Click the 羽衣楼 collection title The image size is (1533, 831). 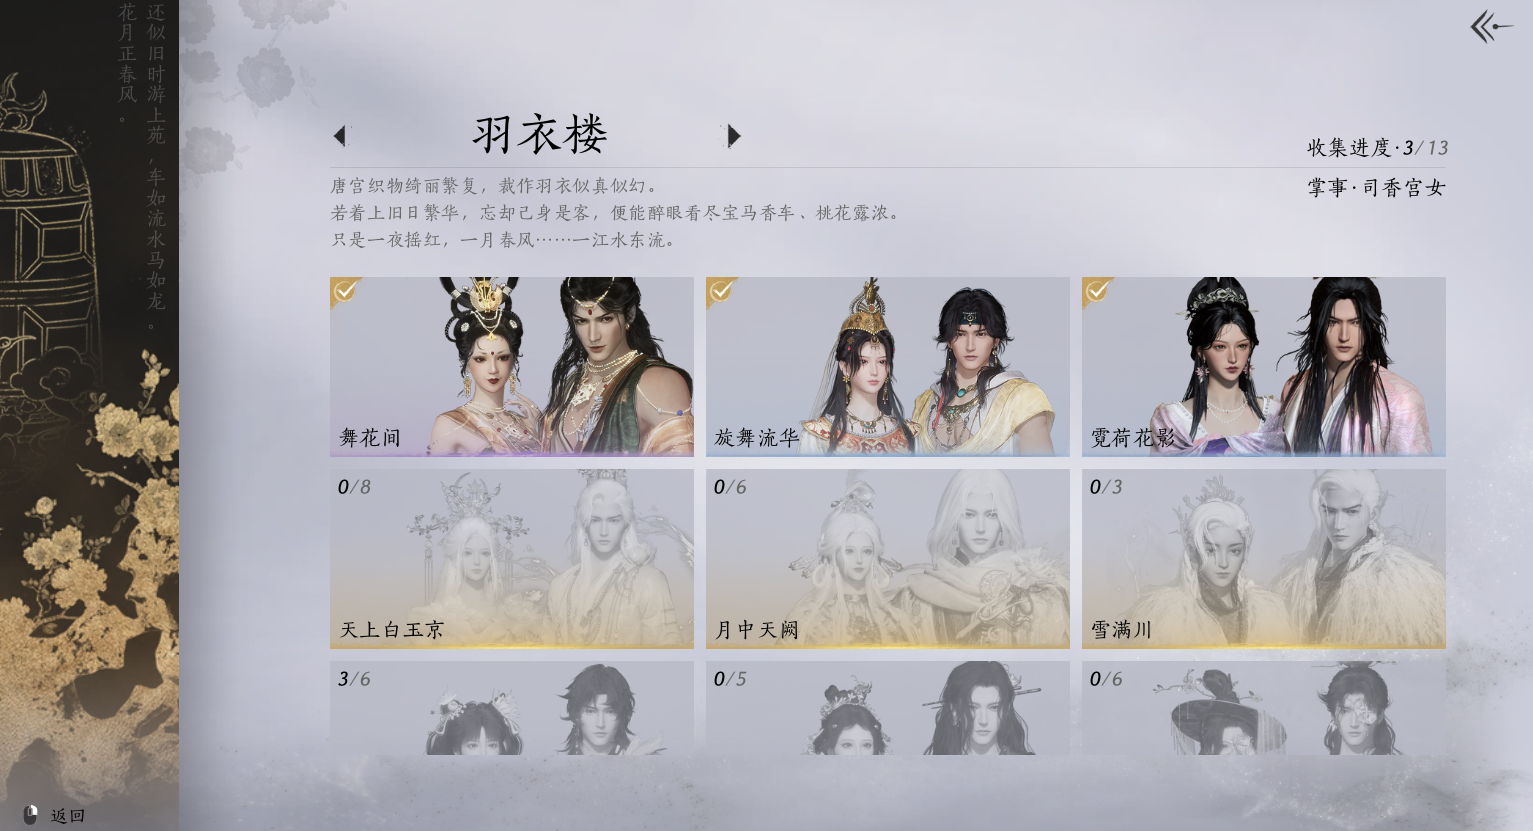click(540, 135)
